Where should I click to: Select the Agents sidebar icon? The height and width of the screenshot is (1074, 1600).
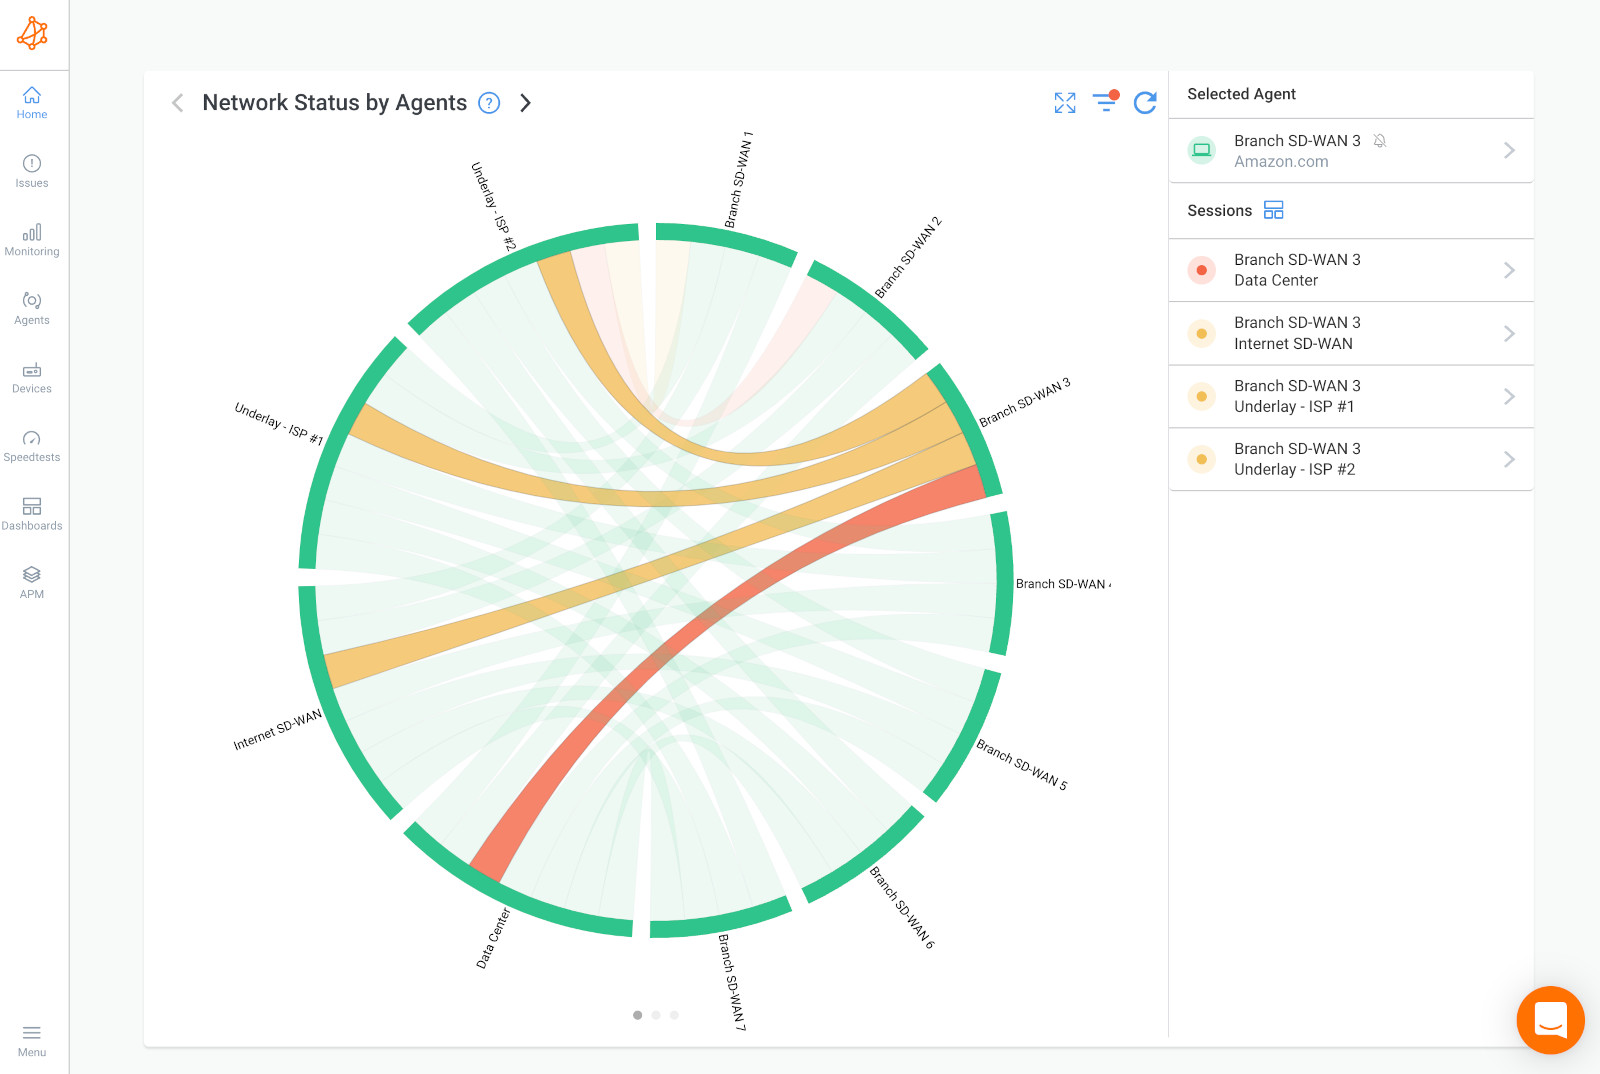pyautogui.click(x=32, y=308)
